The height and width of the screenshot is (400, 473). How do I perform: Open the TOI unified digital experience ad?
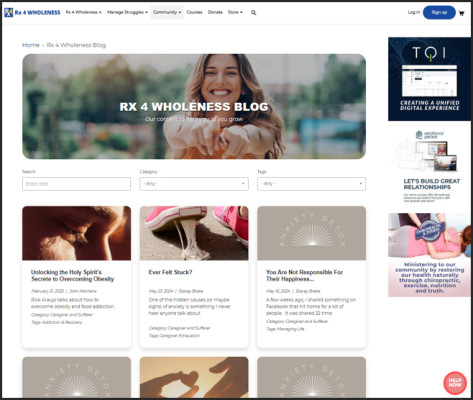429,79
